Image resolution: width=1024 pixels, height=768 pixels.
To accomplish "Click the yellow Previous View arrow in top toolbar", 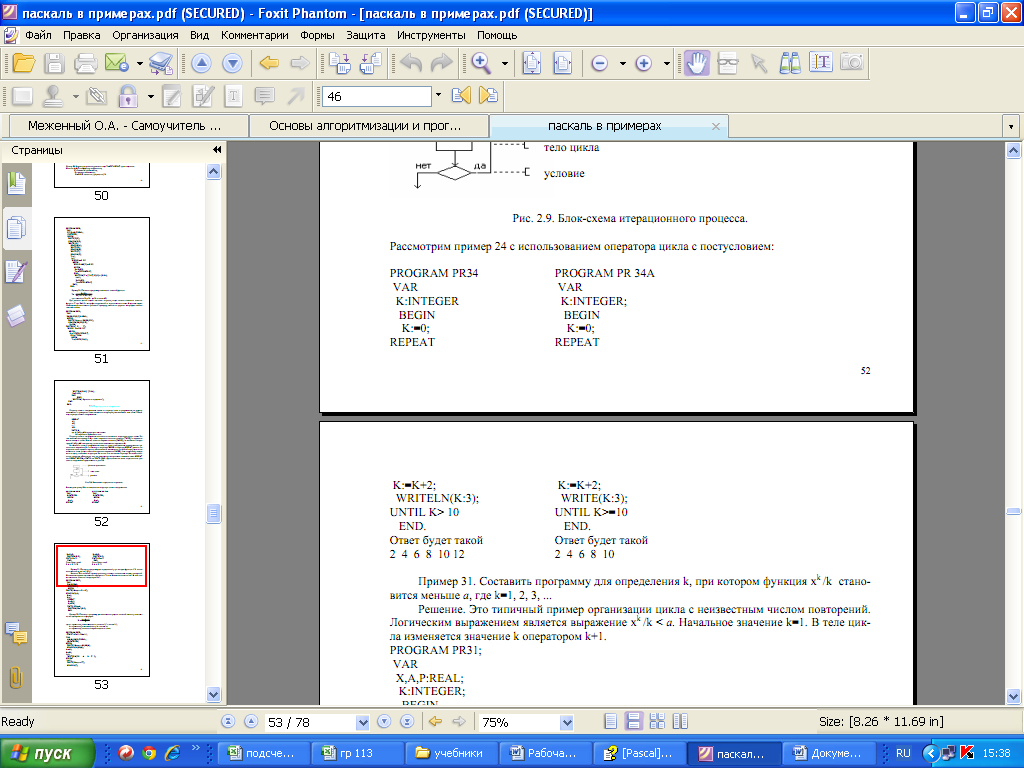I will (x=269, y=63).
